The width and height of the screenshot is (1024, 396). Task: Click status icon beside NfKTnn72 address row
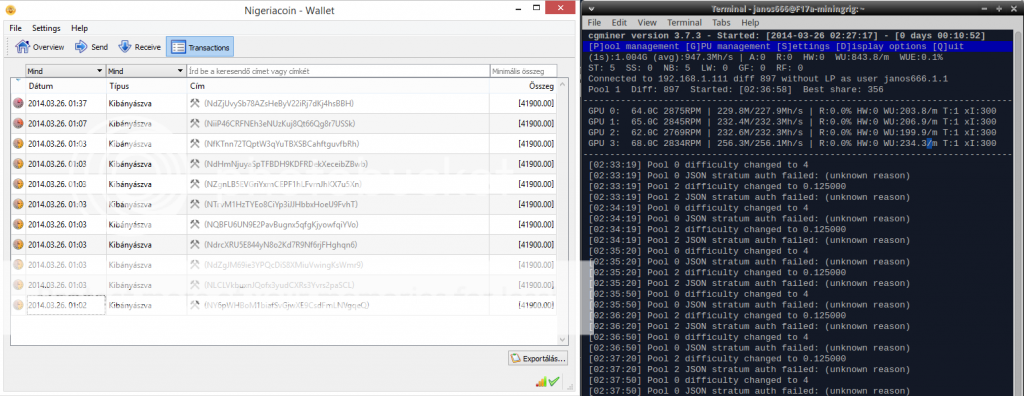[18, 144]
